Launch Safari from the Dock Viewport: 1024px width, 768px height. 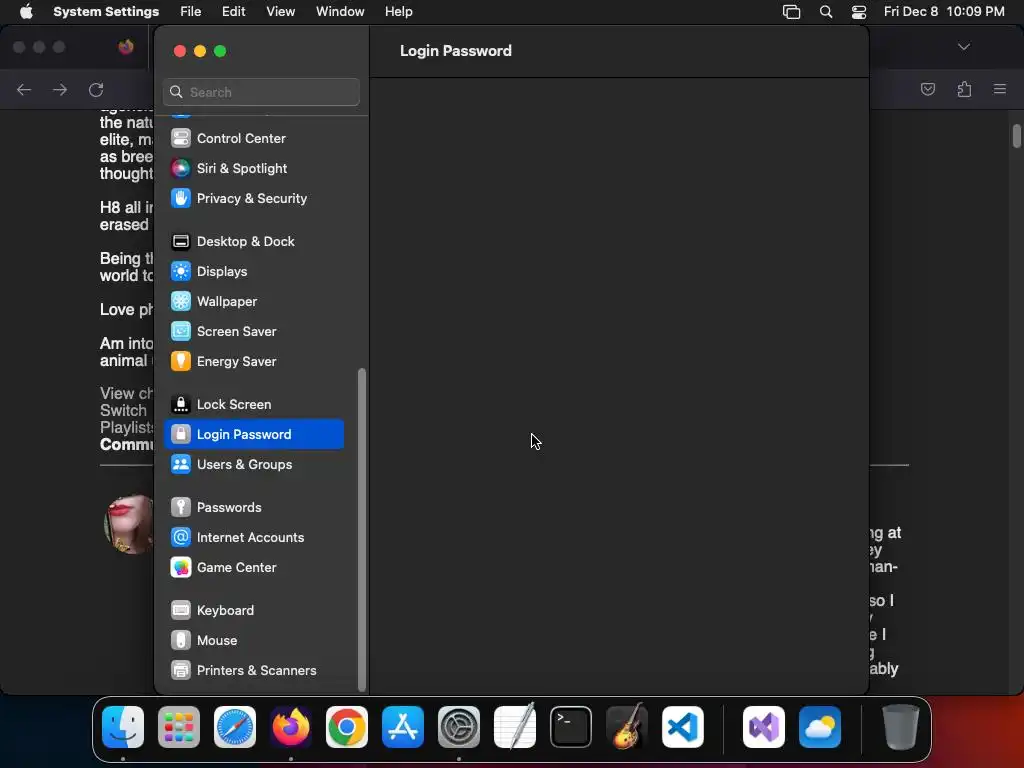[x=235, y=727]
